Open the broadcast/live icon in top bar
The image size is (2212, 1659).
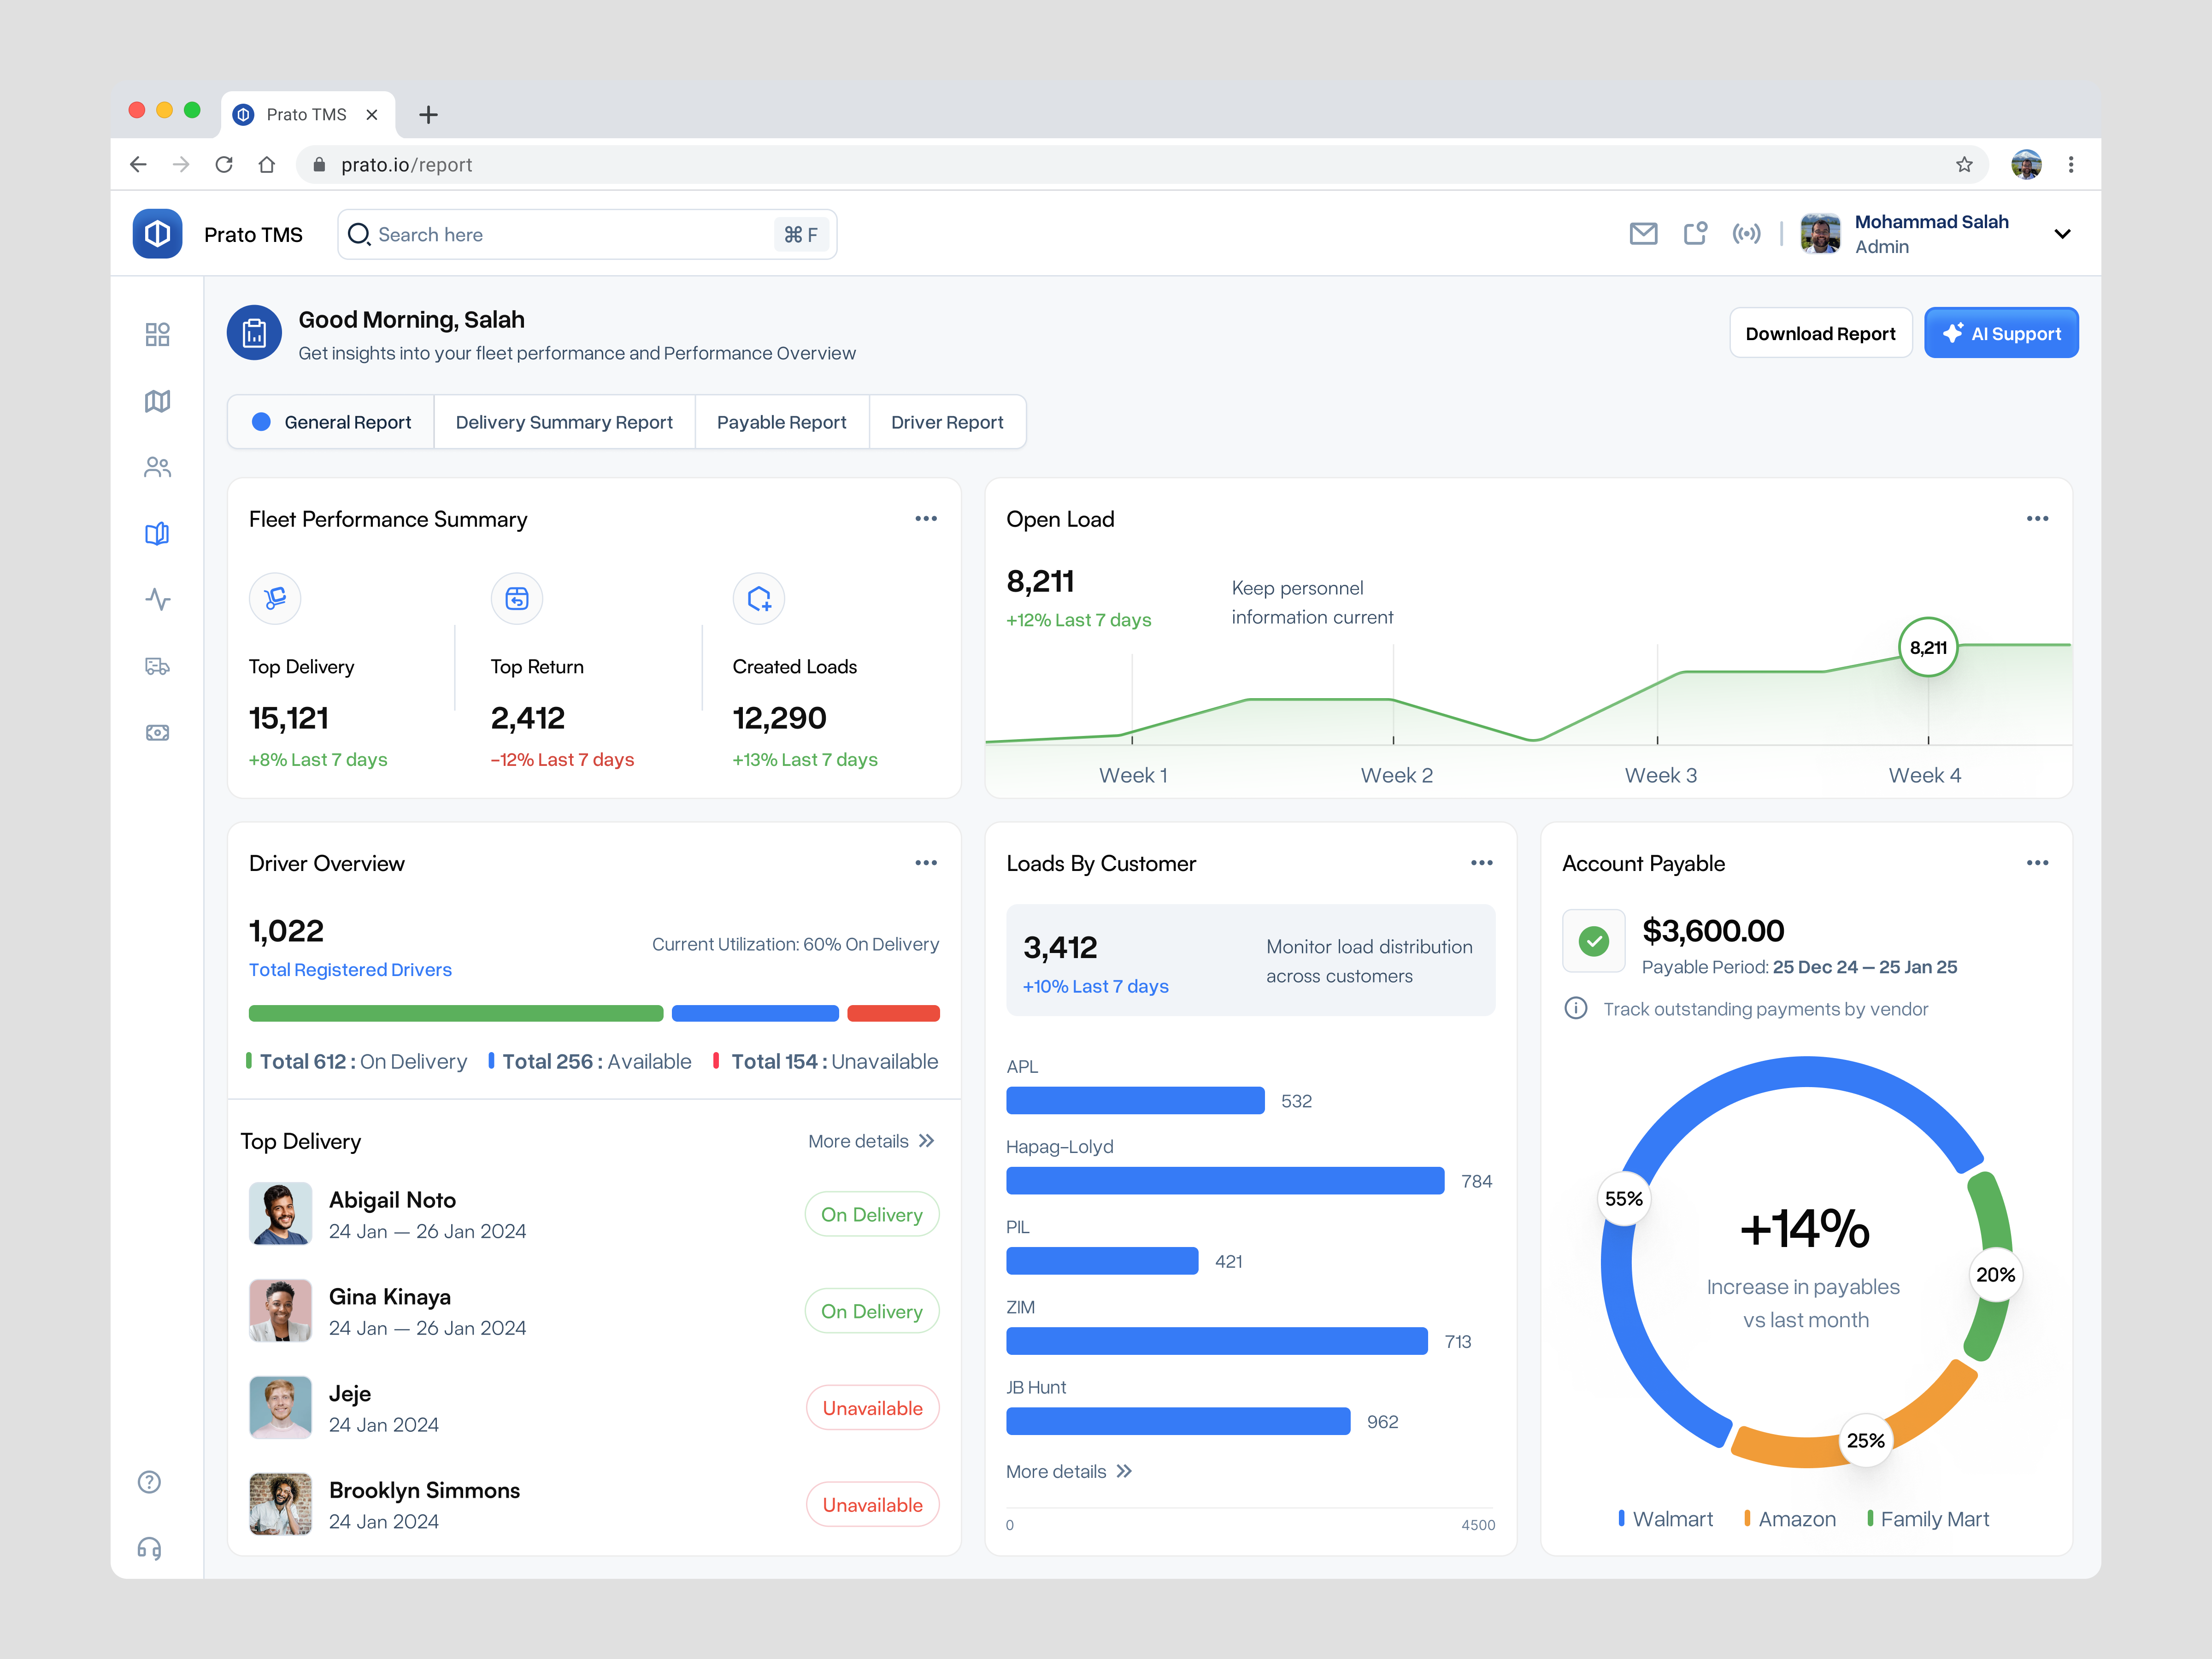(1747, 233)
